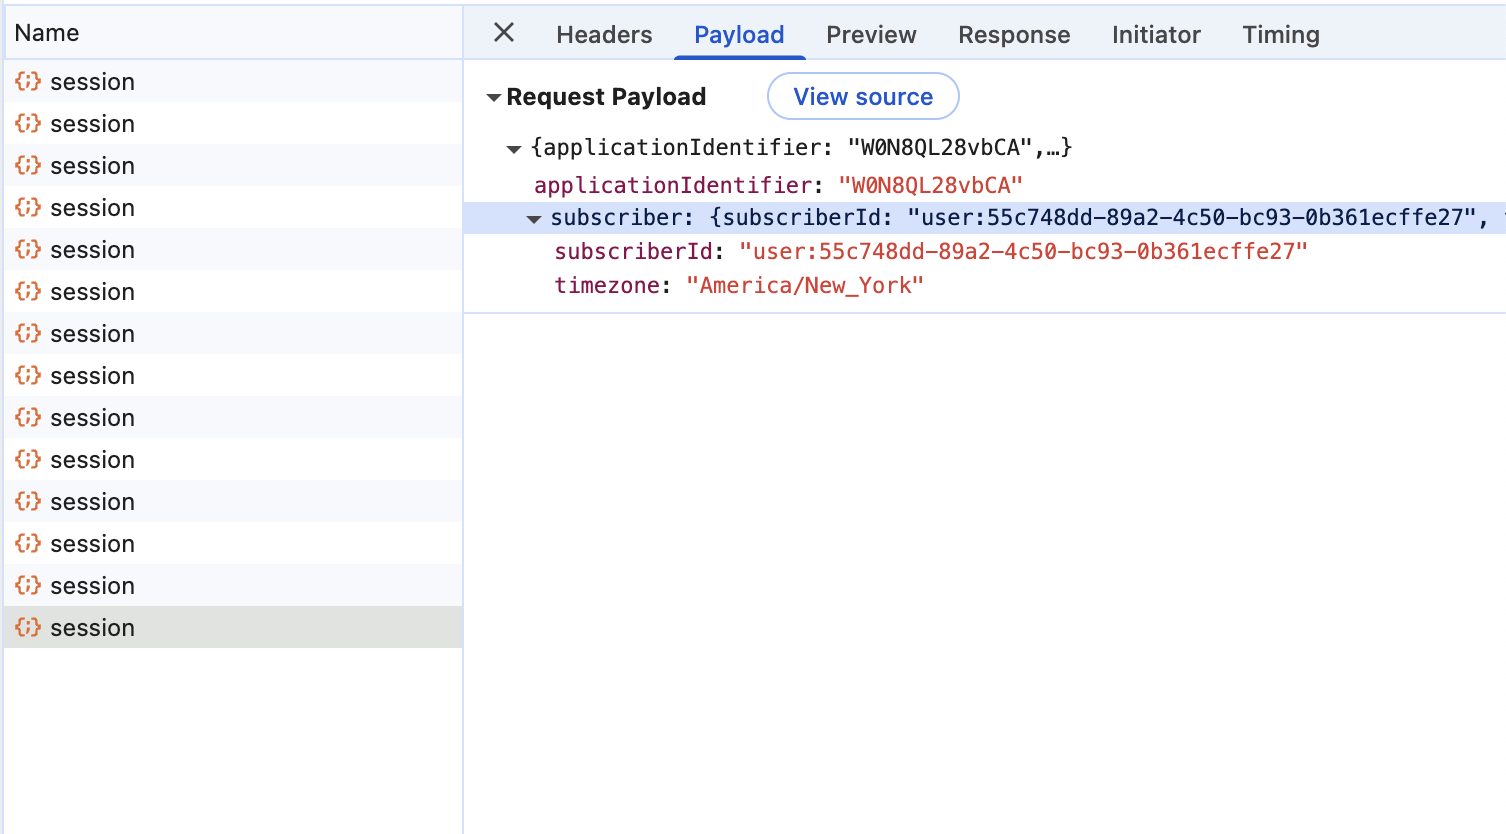Click the JSON icon of the fifth session request
Image resolution: width=1506 pixels, height=834 pixels.
coord(28,249)
